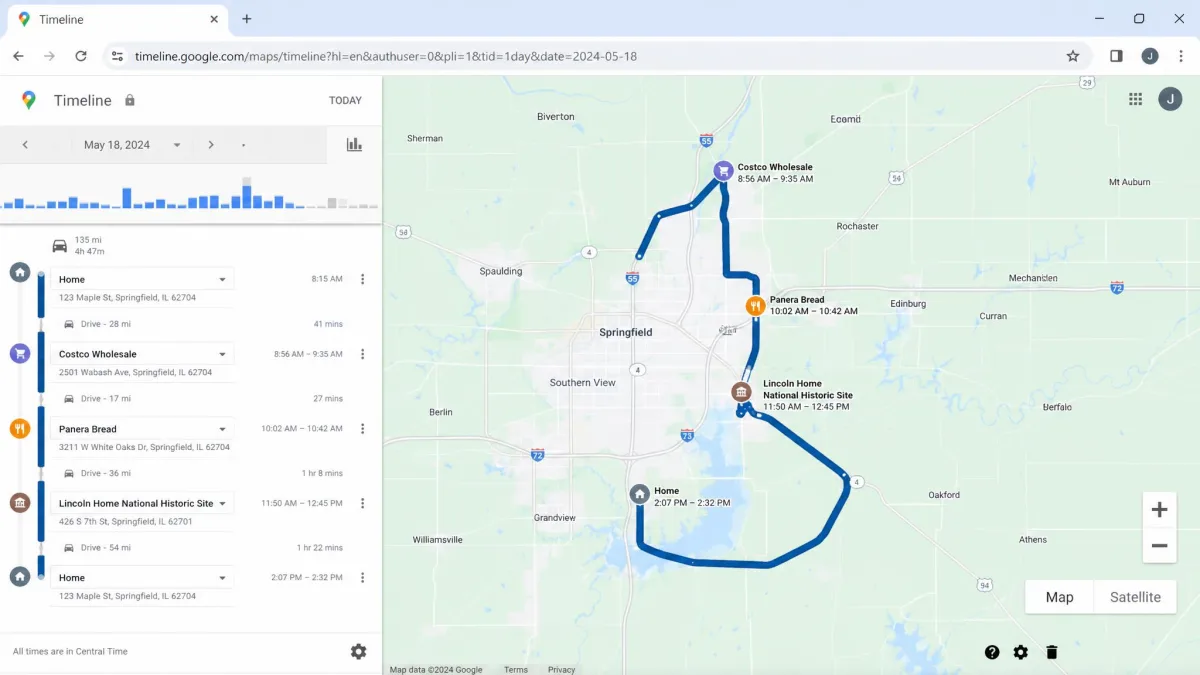
Task: Click the Panera Bread restaurant timeline icon
Action: [19, 429]
